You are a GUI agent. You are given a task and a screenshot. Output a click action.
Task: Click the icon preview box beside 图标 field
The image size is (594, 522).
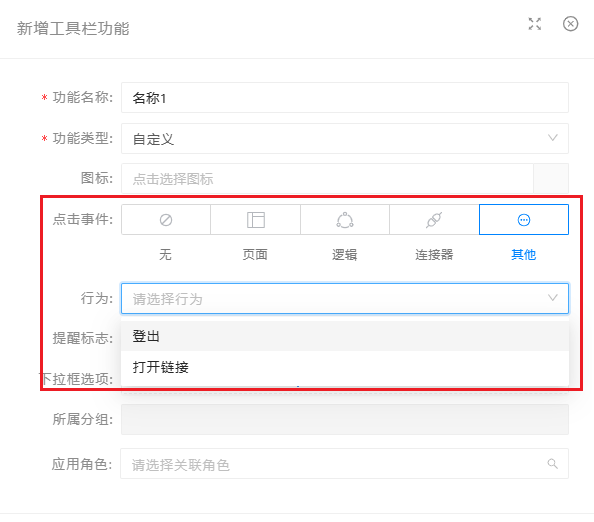551,179
